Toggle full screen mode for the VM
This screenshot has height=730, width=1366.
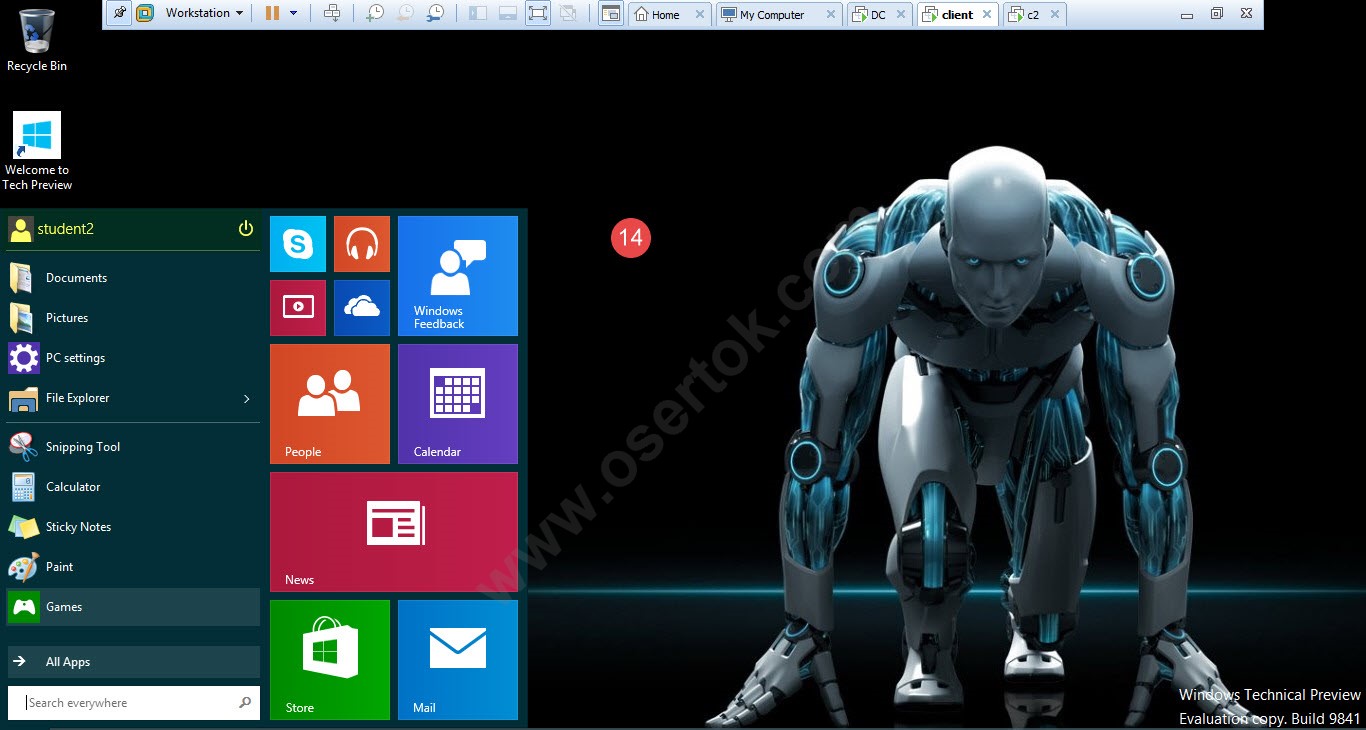click(537, 14)
